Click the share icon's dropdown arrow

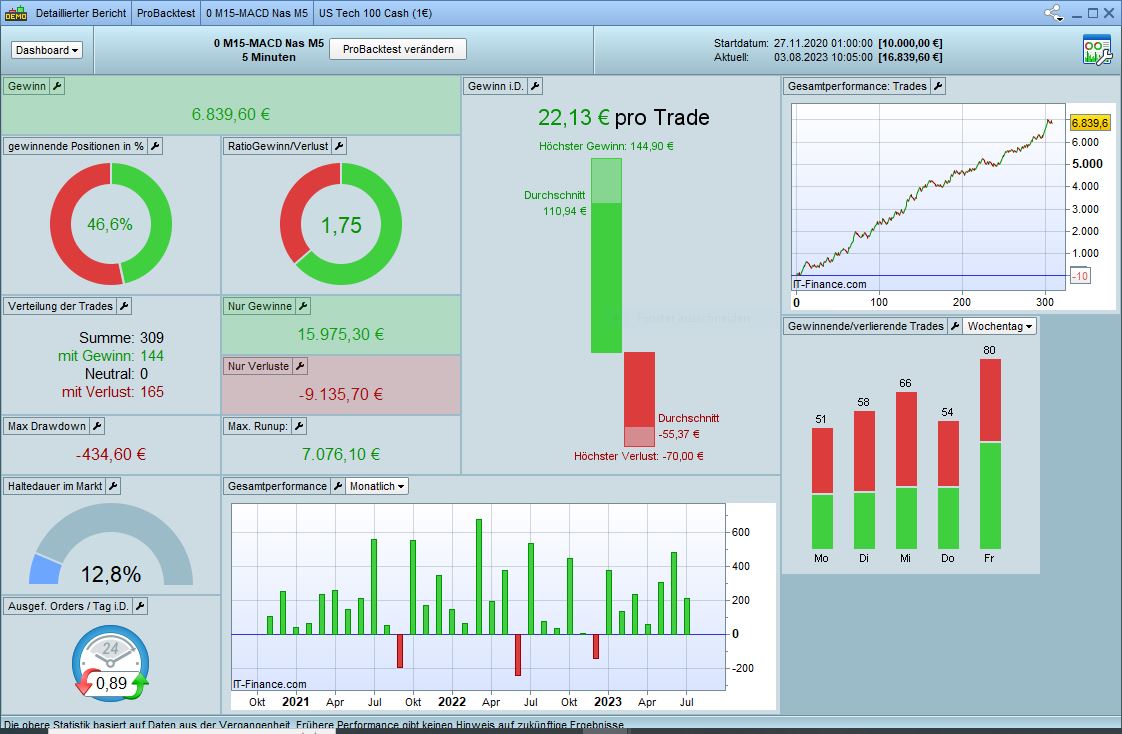[x=1060, y=19]
